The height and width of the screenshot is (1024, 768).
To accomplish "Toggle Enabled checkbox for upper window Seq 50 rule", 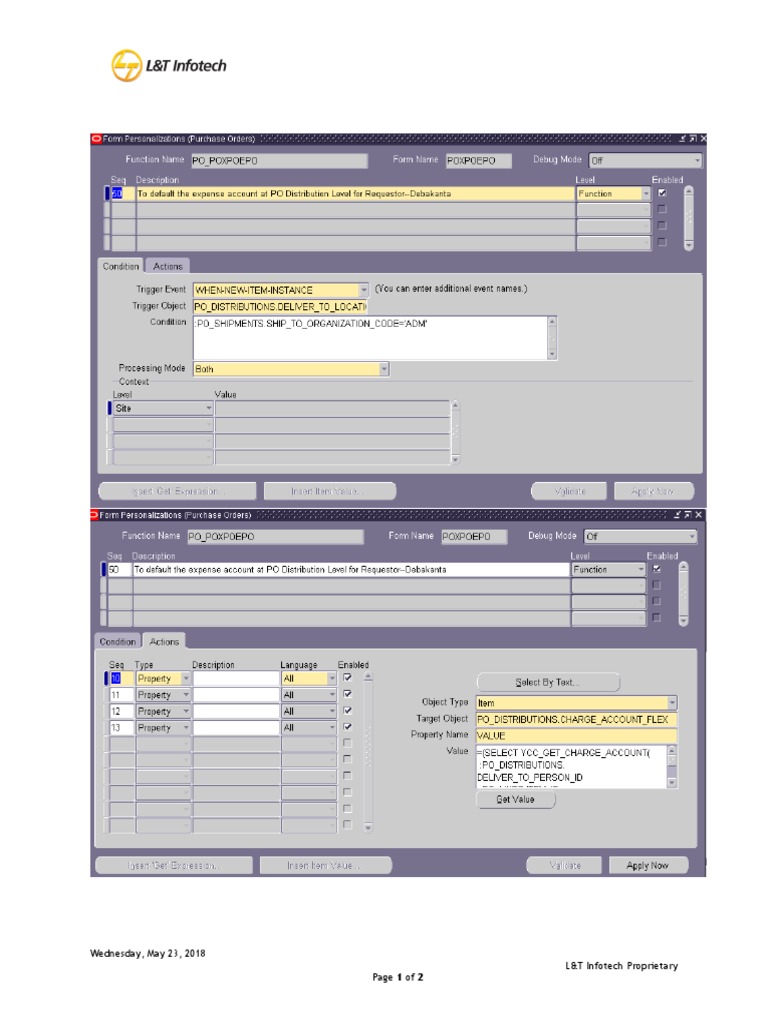I will (662, 193).
